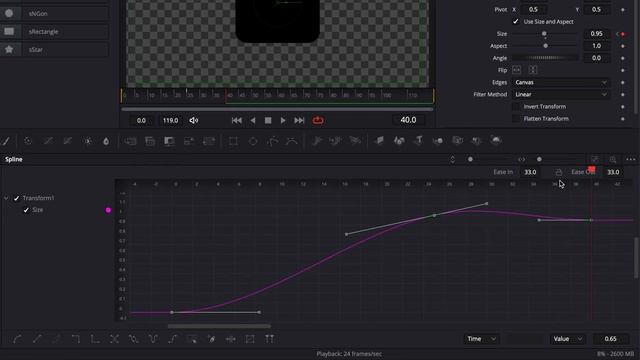The image size is (640, 360).
Task: Open the Time dropdown in Spline editor
Action: tap(482, 339)
